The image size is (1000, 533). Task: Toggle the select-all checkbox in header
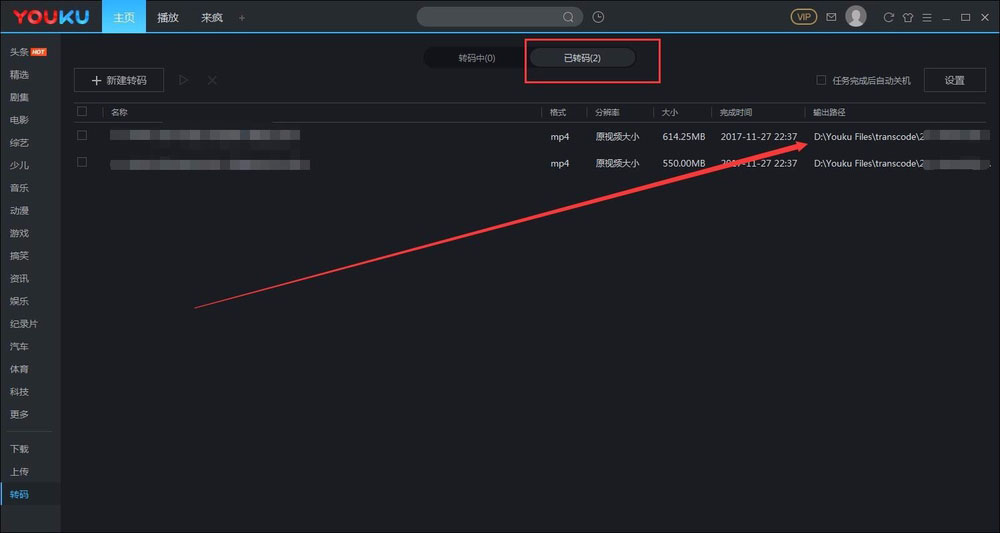coord(82,112)
